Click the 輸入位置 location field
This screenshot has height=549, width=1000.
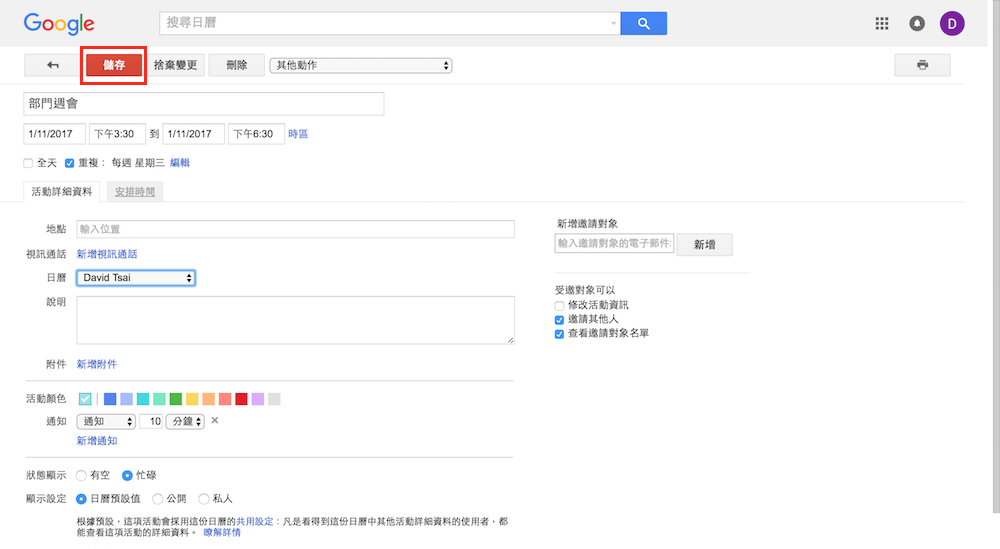point(295,229)
